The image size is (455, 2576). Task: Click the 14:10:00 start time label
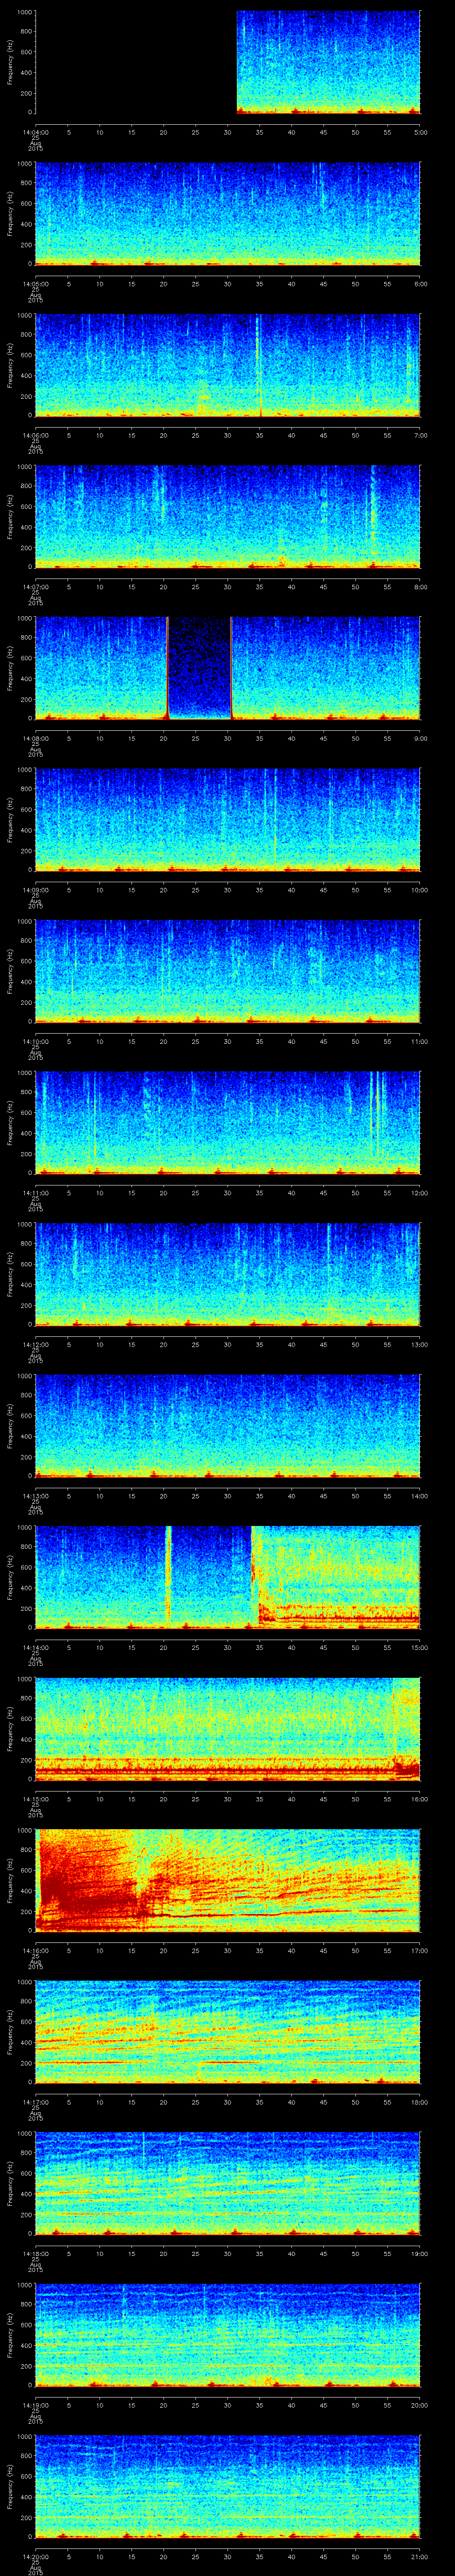tap(35, 1041)
